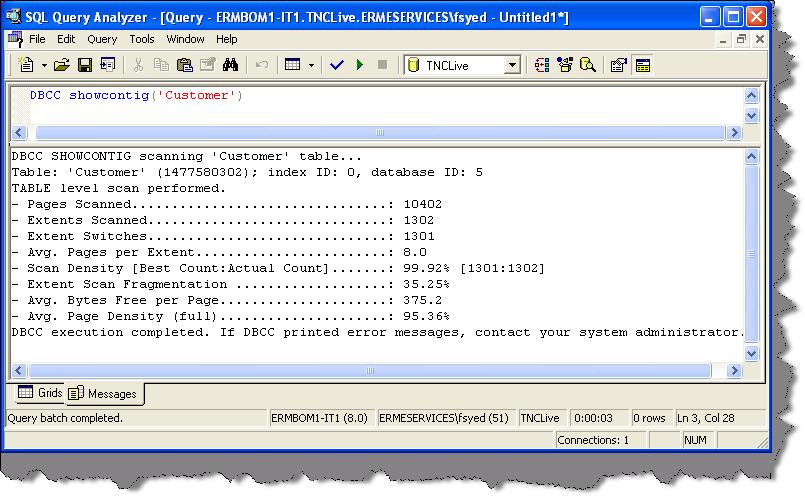This screenshot has width=805, height=496.
Task: Click the Open file folder icon
Action: pos(62,65)
